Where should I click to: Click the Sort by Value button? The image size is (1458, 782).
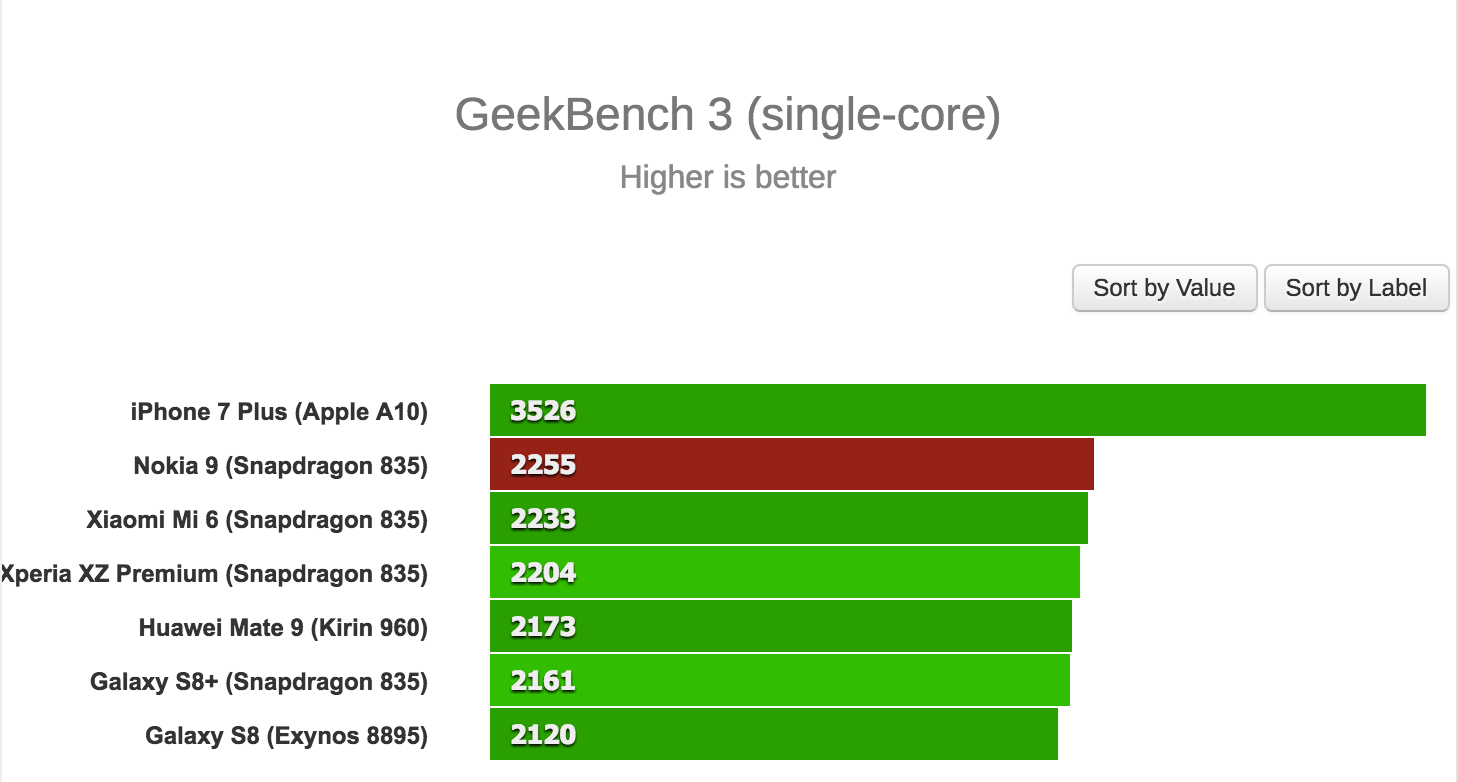pyautogui.click(x=1163, y=288)
